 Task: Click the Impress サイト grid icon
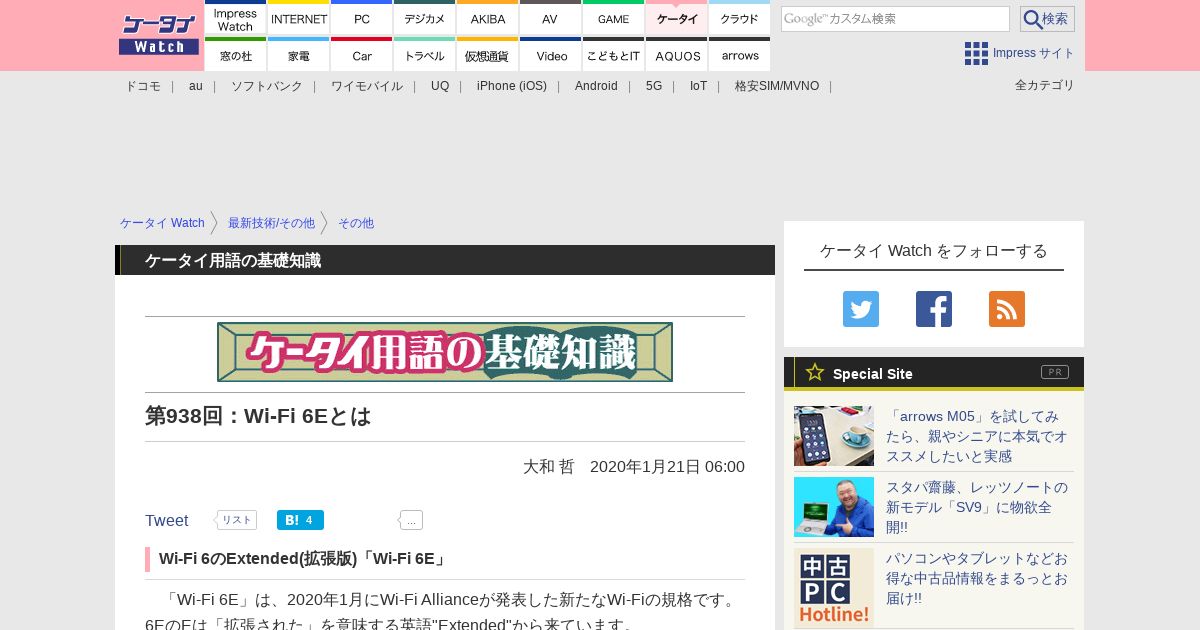point(976,53)
